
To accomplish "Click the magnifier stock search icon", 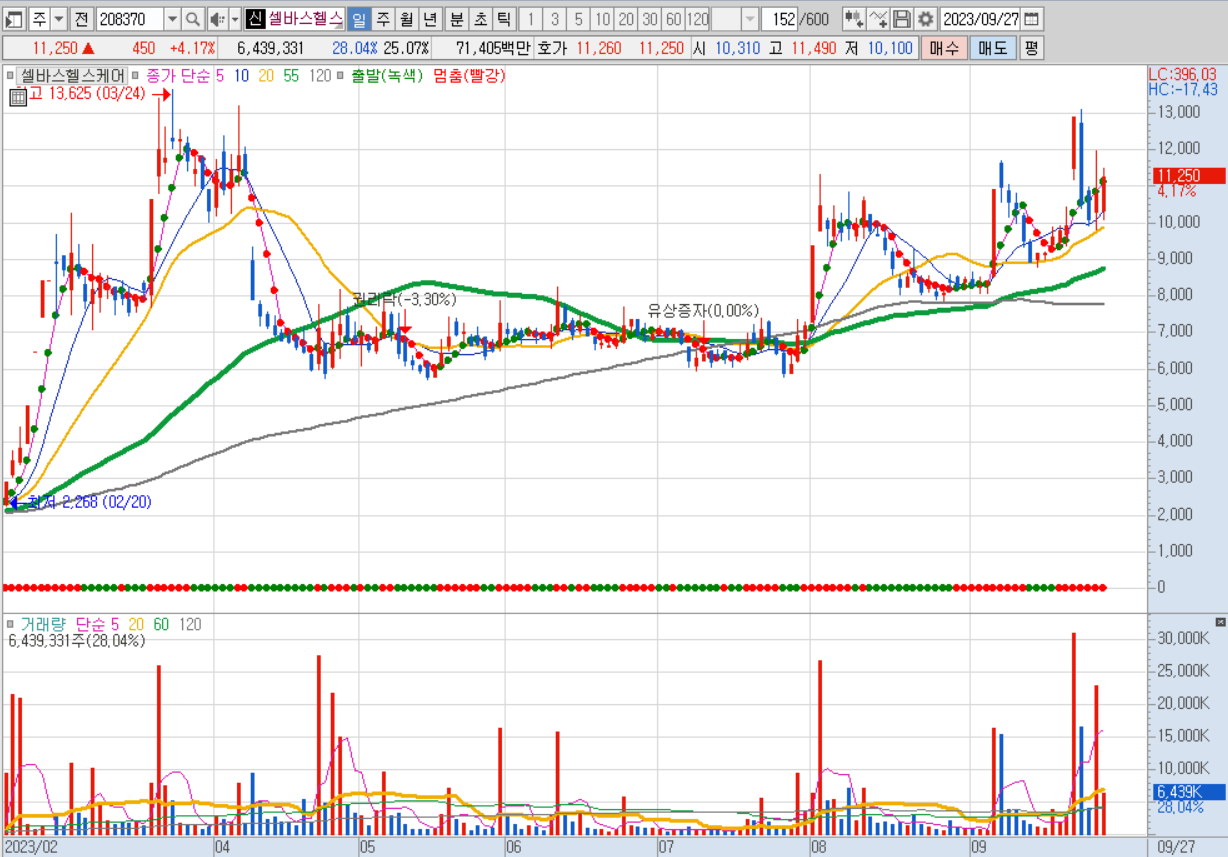I will point(193,19).
